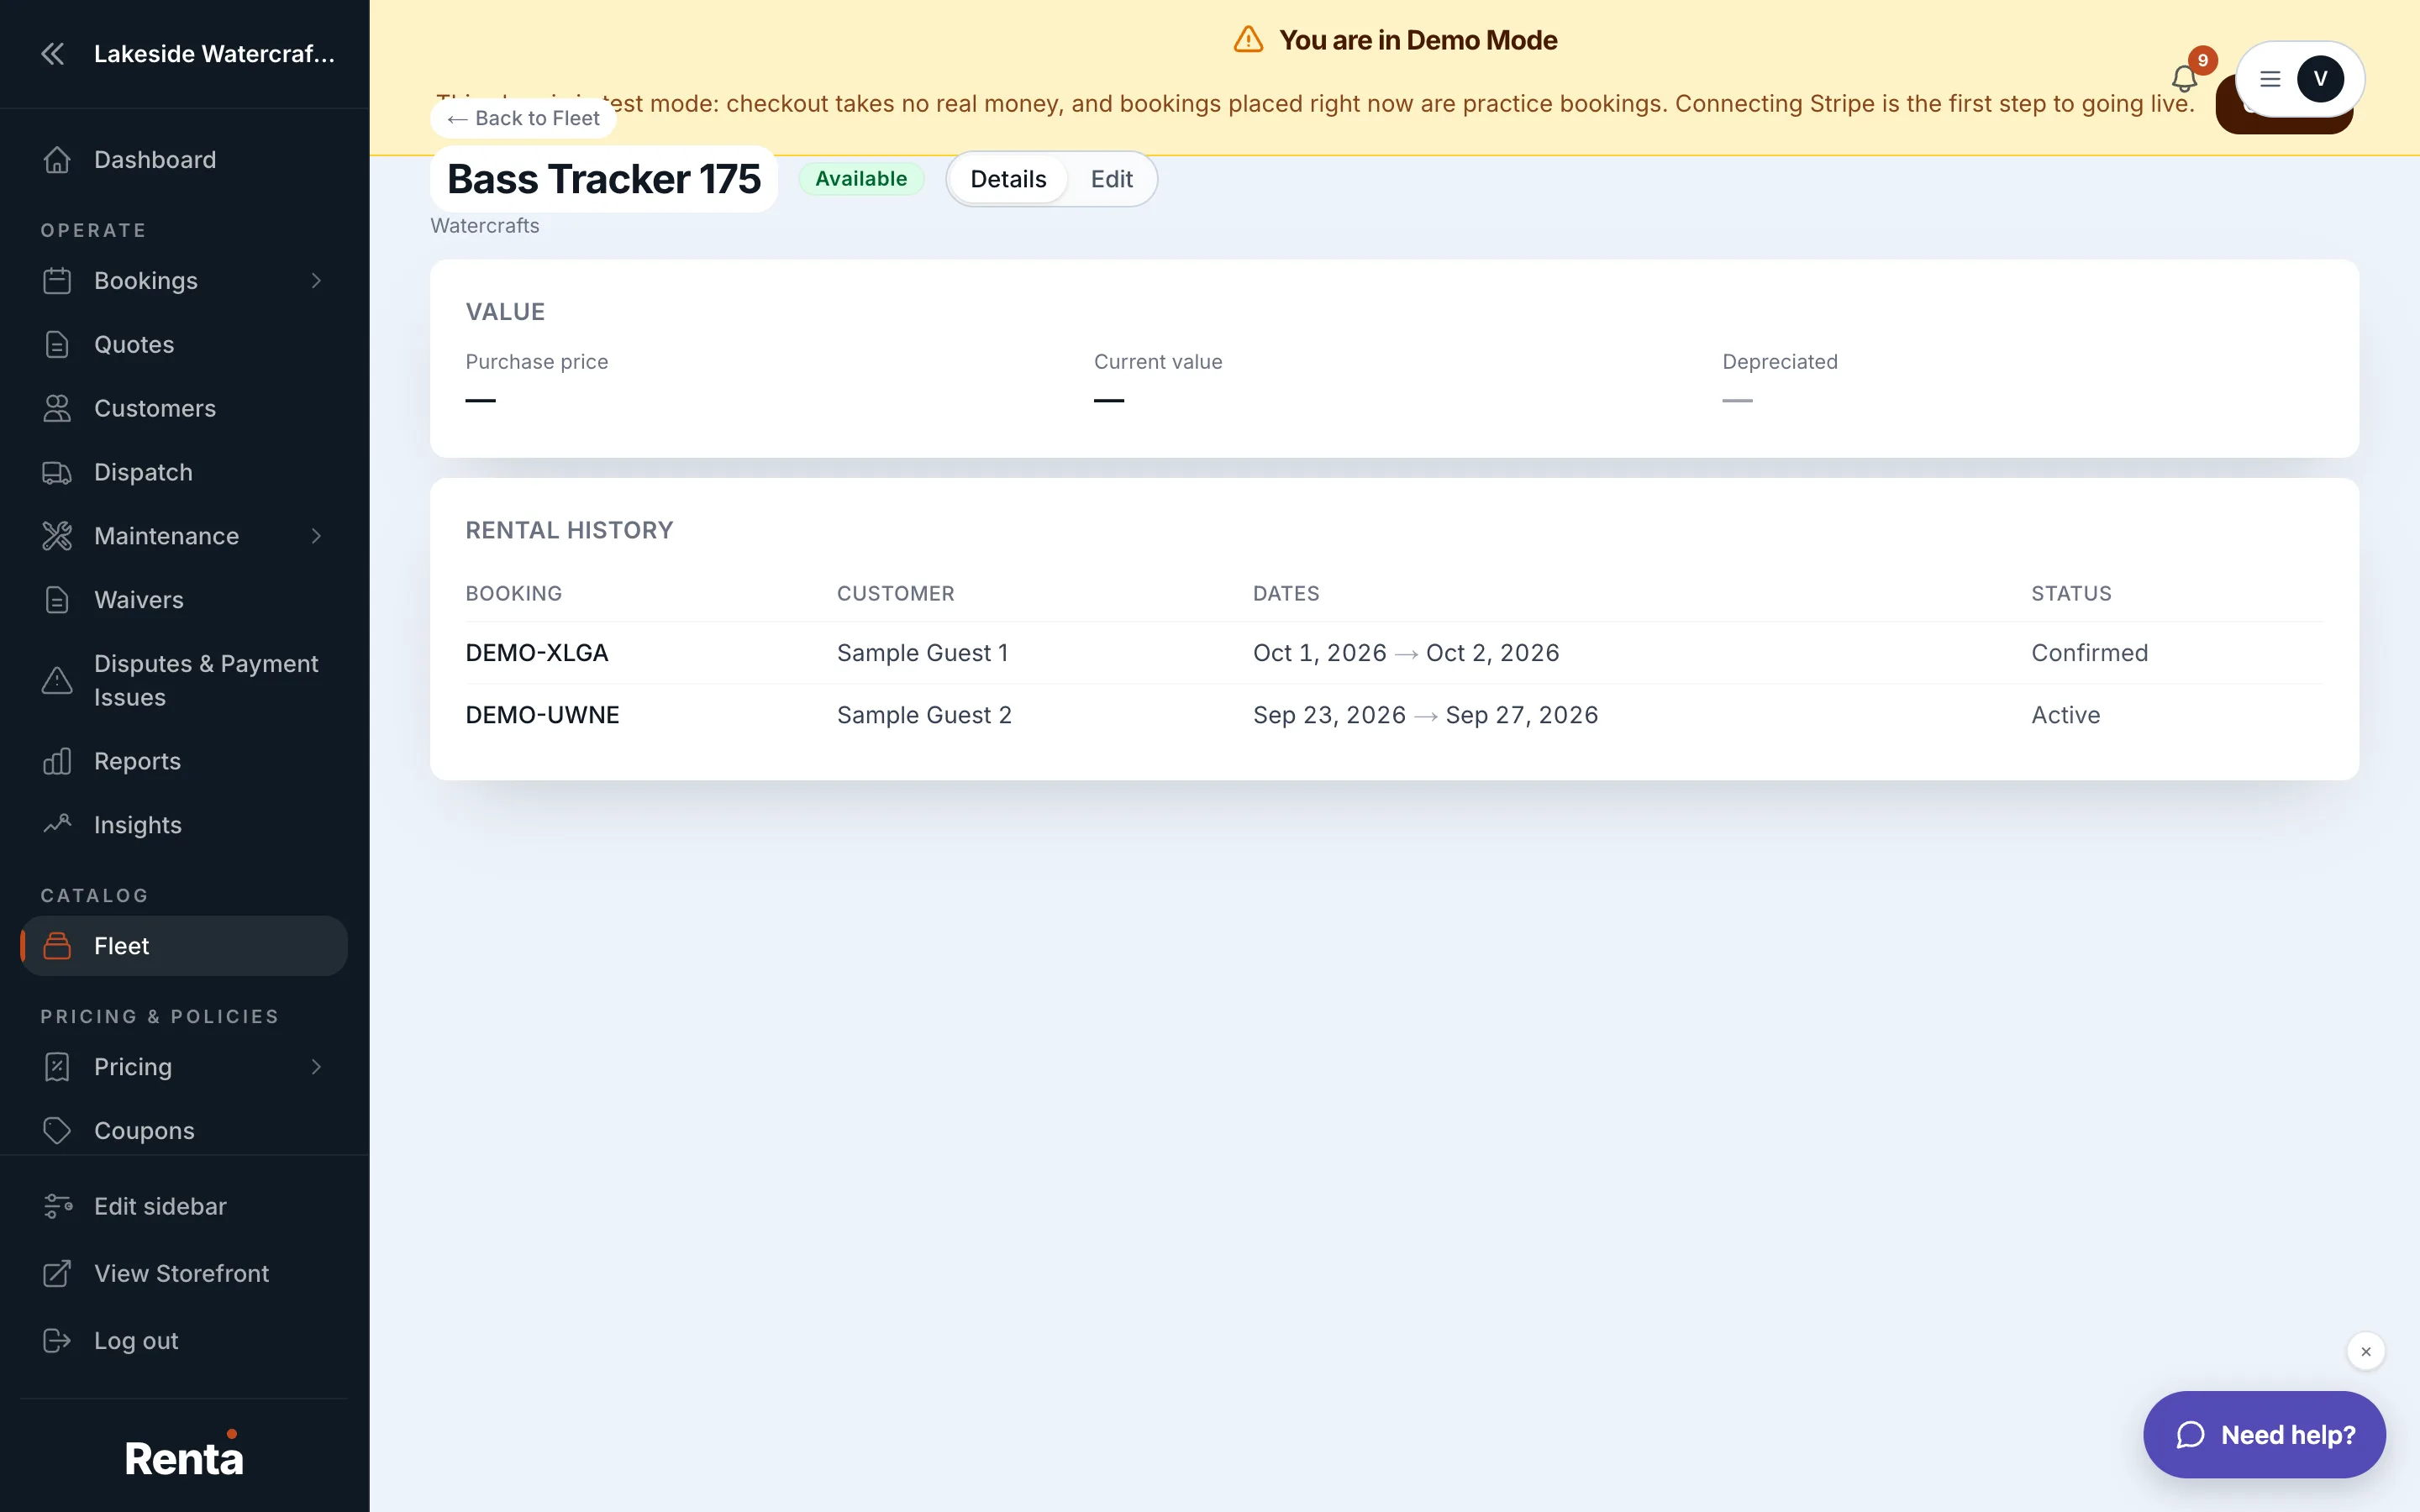The width and height of the screenshot is (2420, 1512).
Task: Expand the Pricing submenu chevron
Action: tap(316, 1067)
